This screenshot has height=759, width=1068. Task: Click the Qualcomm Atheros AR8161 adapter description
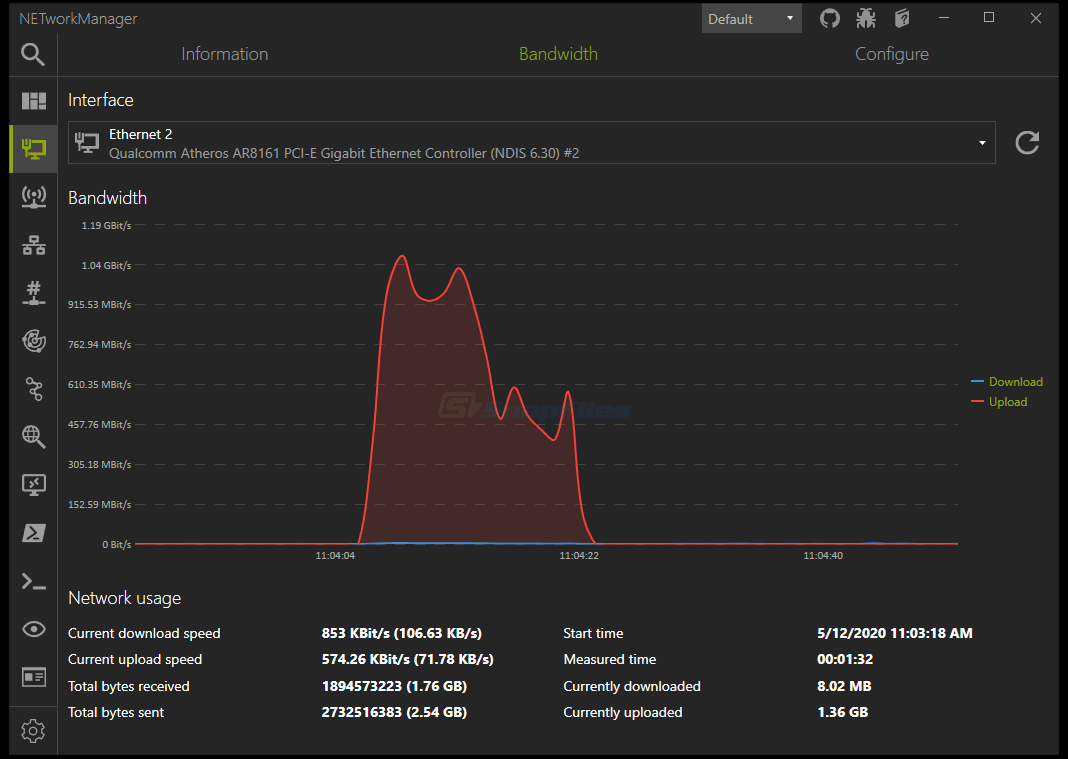pyautogui.click(x=344, y=153)
